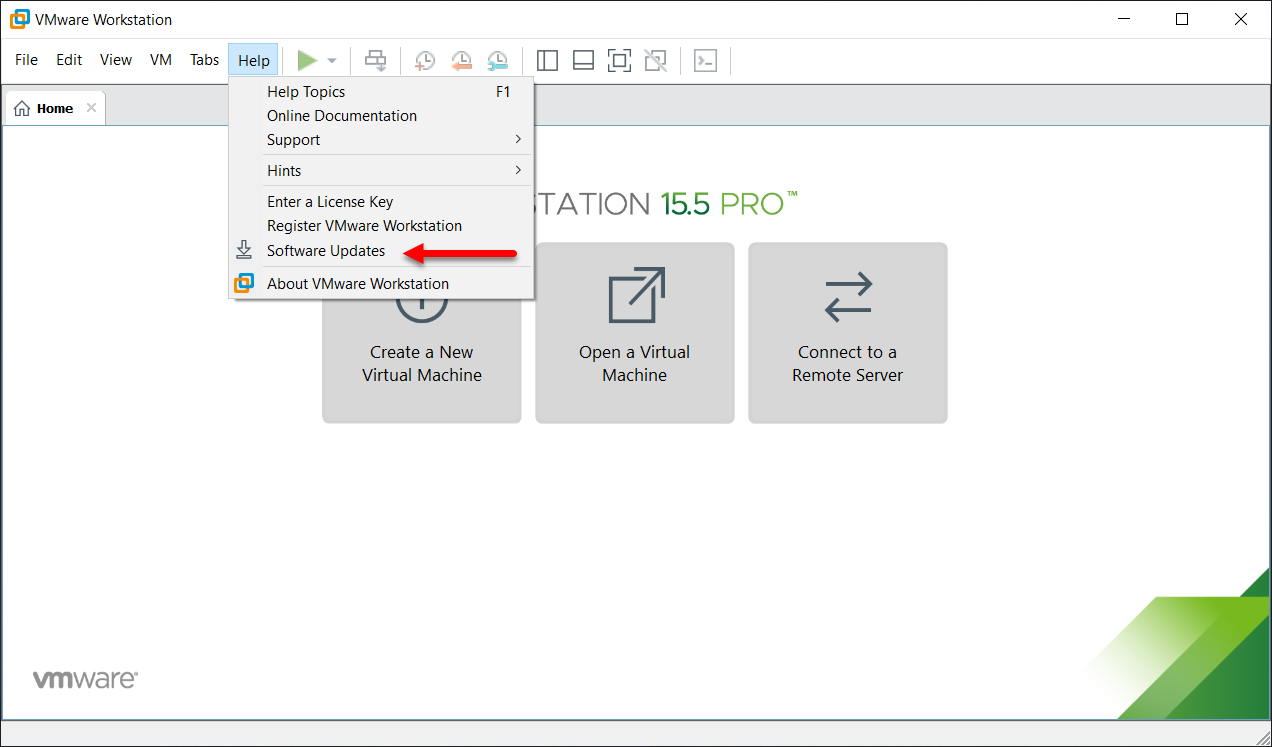1272x747 pixels.
Task: Click the full screen mode icon
Action: 619,61
